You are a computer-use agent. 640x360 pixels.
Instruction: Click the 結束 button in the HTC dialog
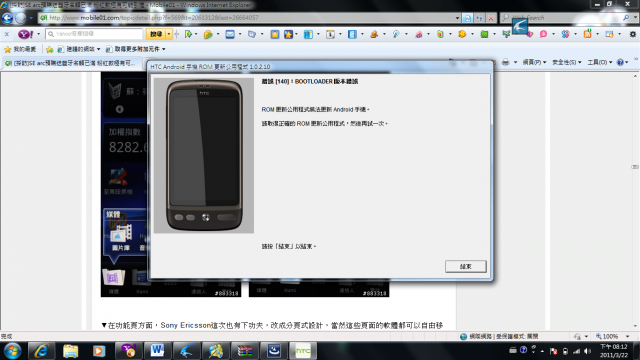click(465, 267)
